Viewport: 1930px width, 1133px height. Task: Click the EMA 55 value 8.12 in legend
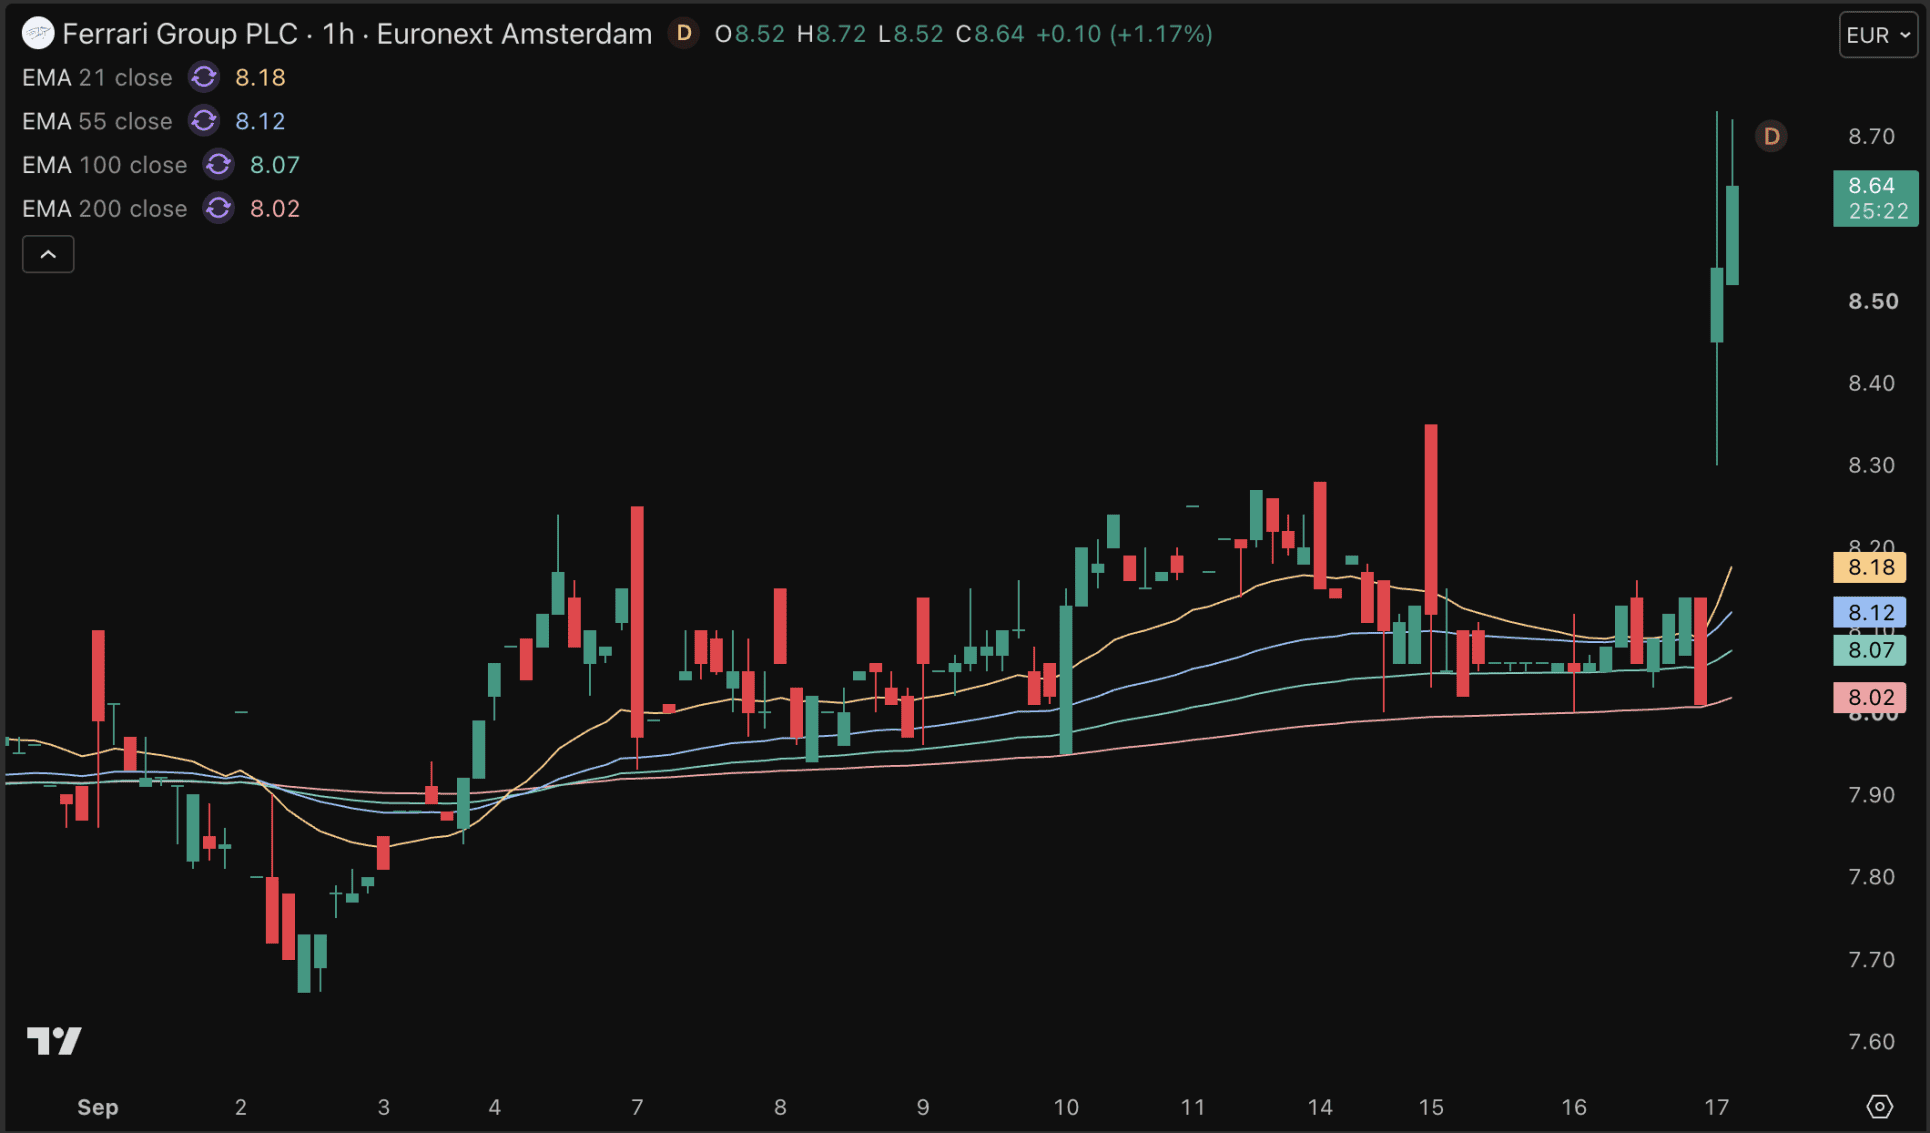pos(260,121)
